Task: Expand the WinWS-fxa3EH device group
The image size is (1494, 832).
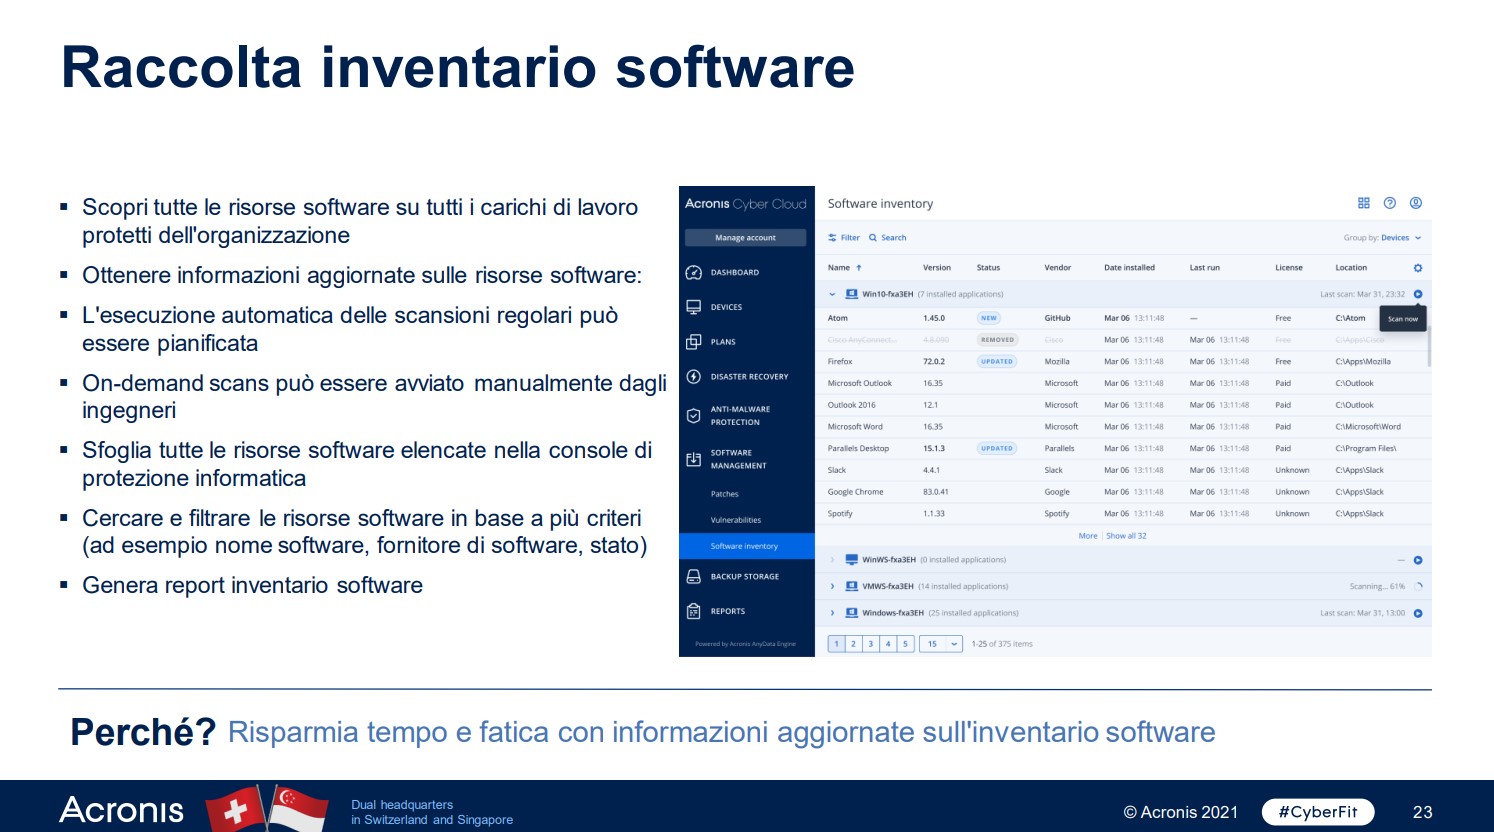Action: [832, 560]
